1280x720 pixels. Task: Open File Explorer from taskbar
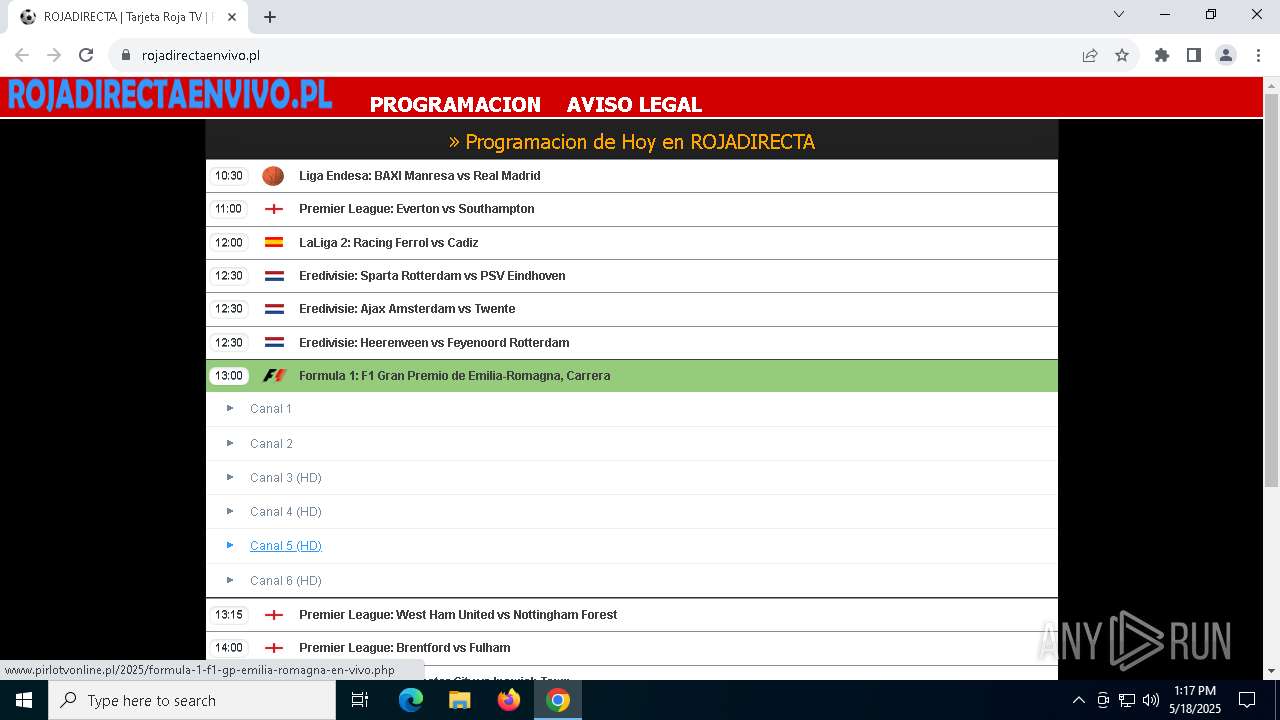point(460,700)
